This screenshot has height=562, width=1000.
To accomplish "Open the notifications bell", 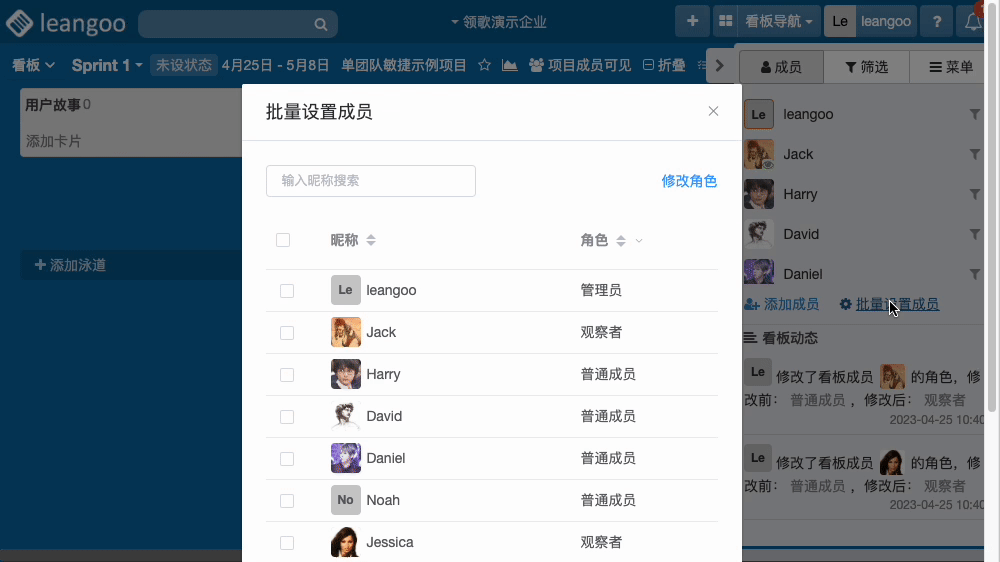I will tap(972, 21).
